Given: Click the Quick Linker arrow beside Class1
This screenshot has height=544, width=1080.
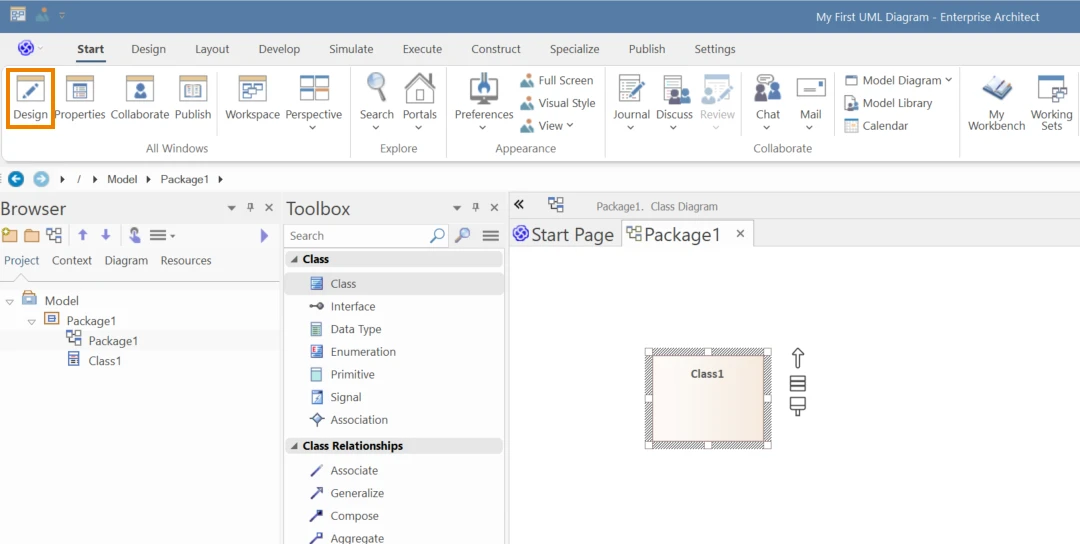Looking at the screenshot, I should [x=798, y=358].
